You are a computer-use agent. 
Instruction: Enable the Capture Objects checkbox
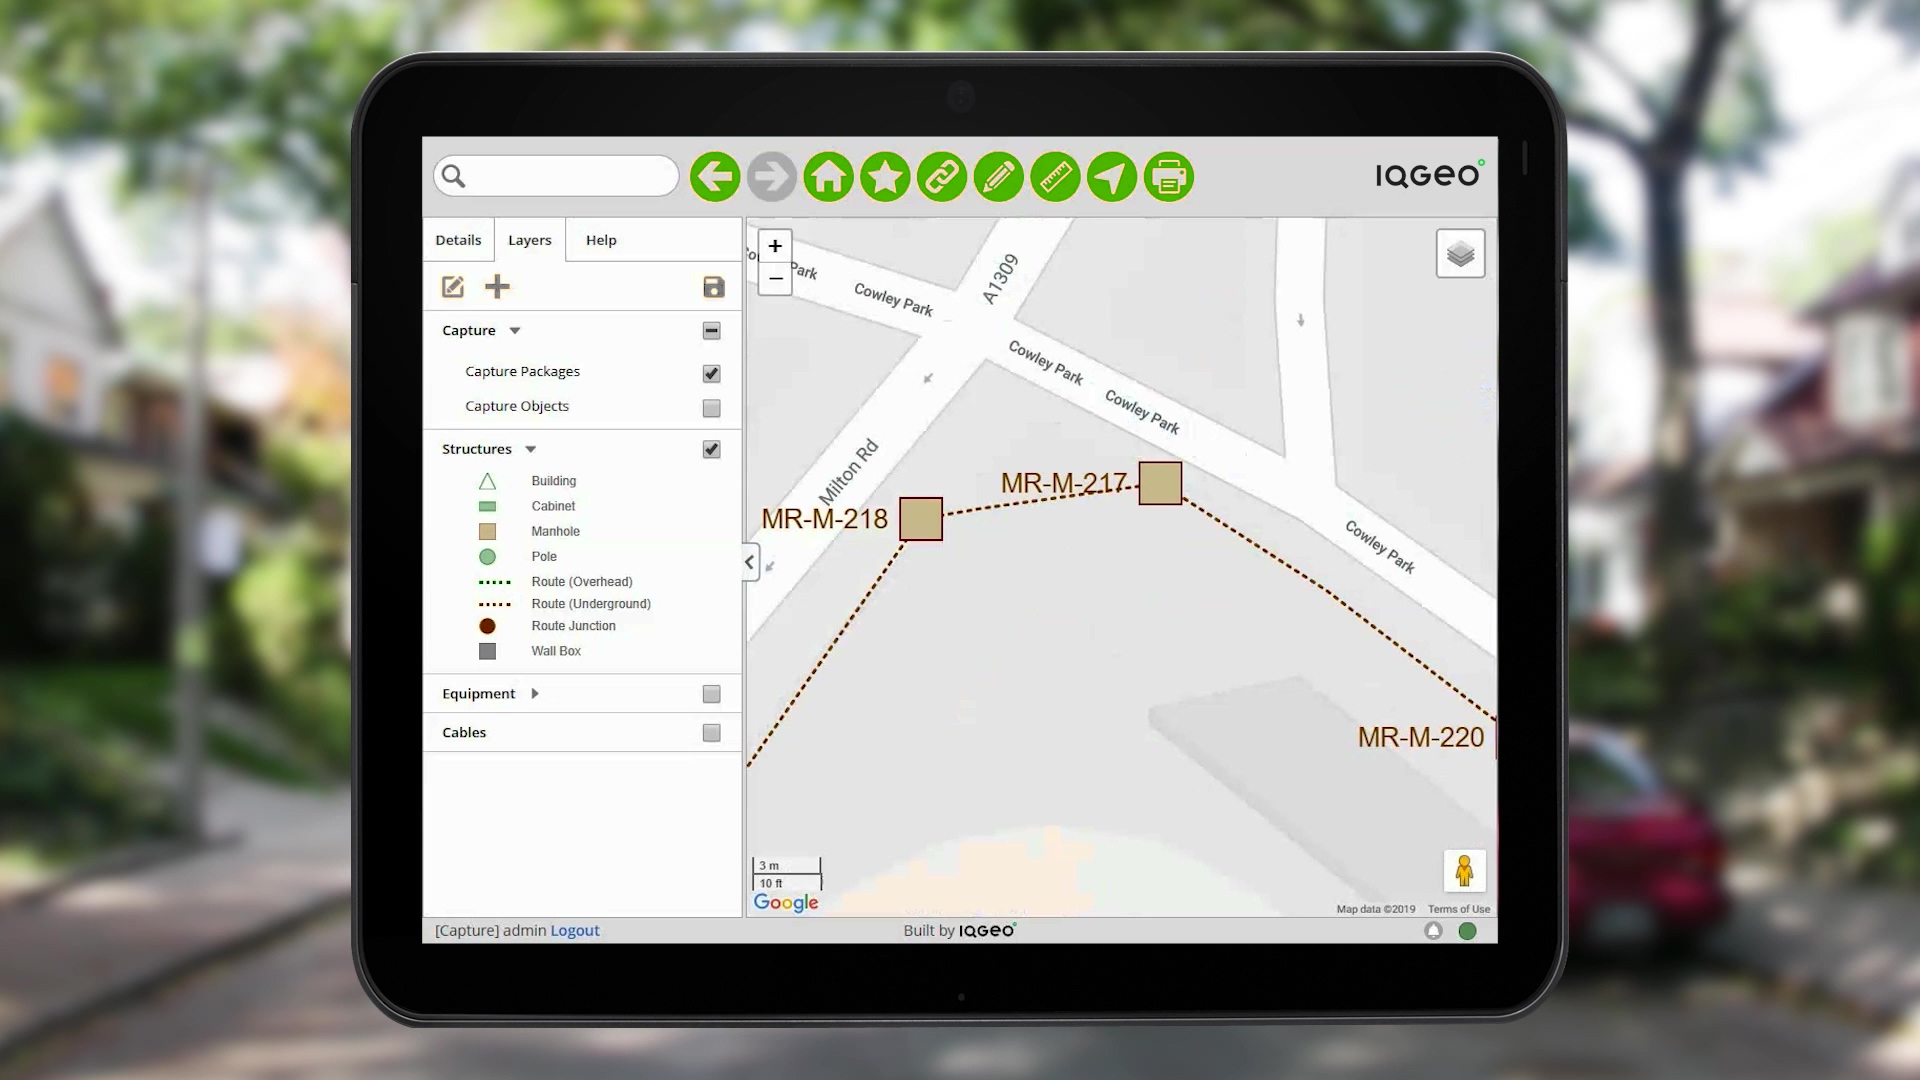tap(712, 407)
